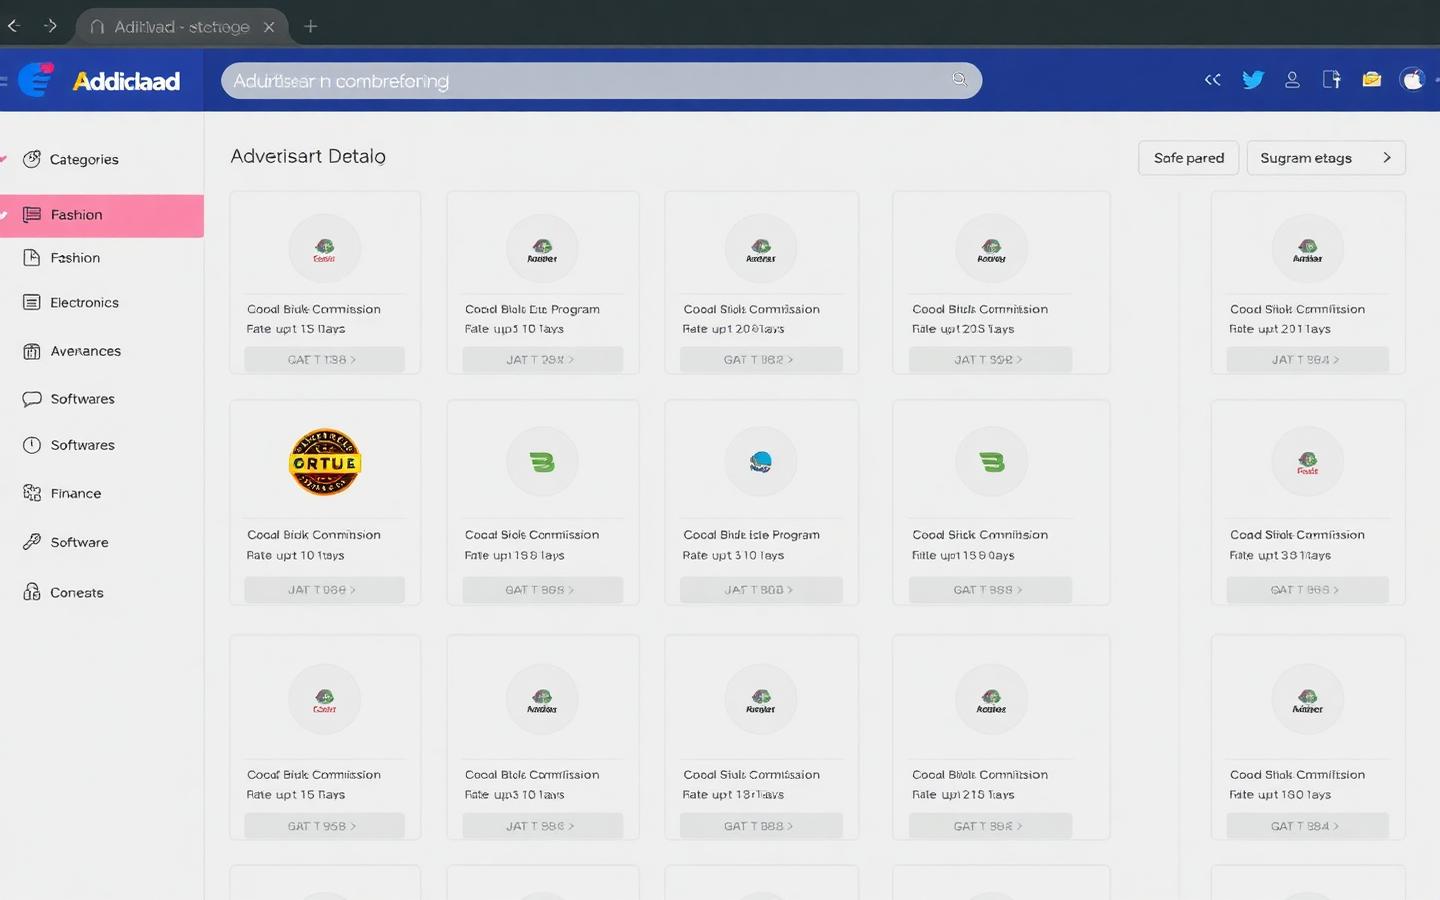Screen dimensions: 1440x900
Task: Click button under 'Rate upt 10 1tays'
Action: click(323, 590)
